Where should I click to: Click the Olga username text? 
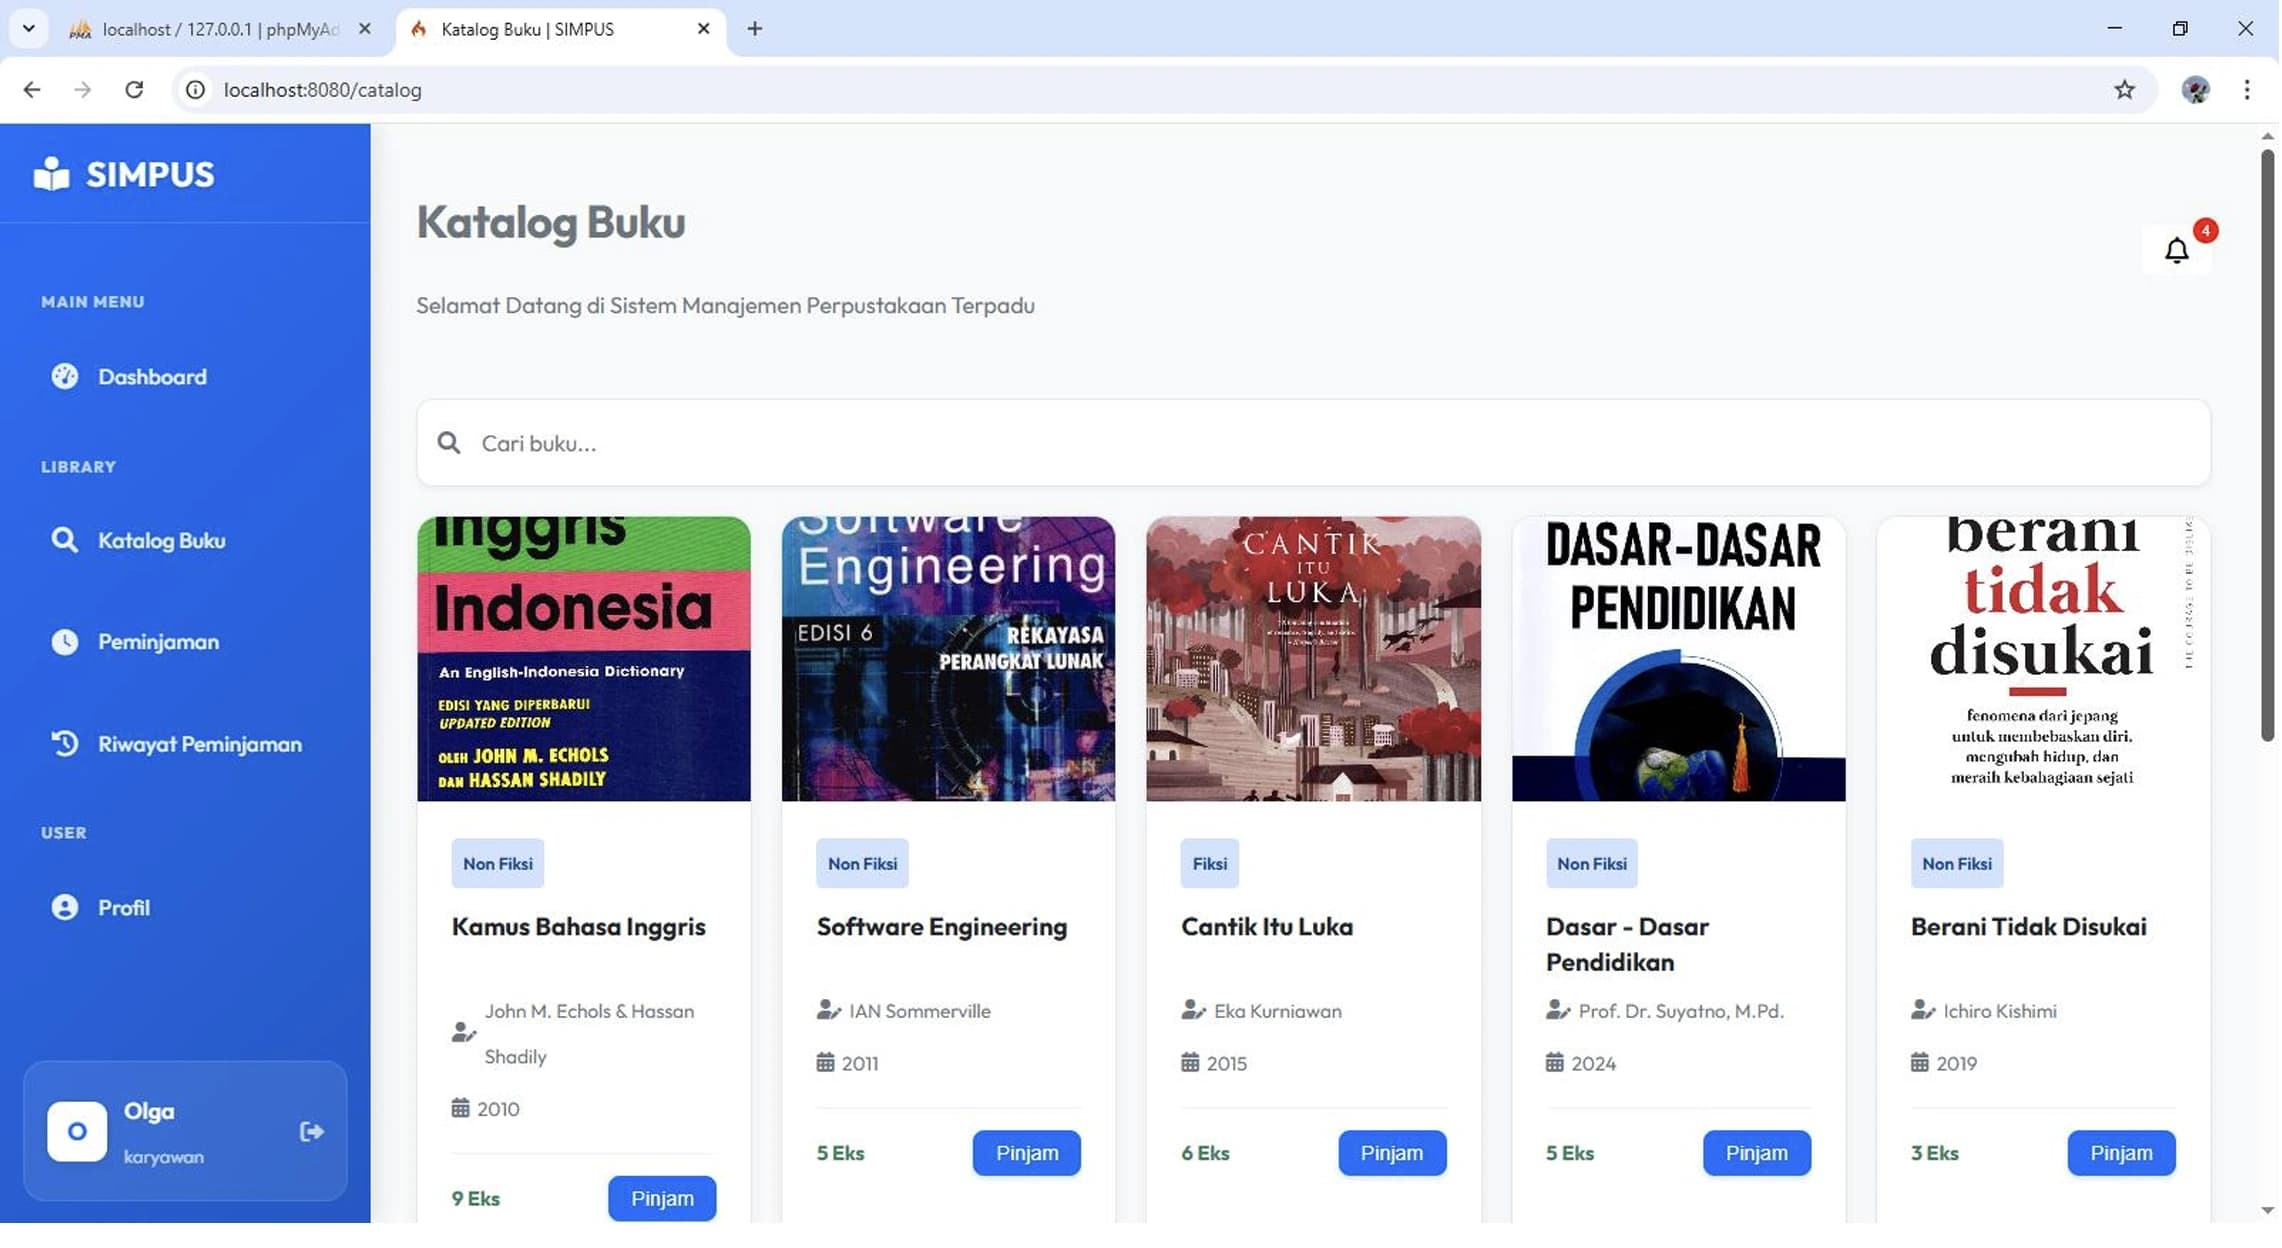click(149, 1111)
